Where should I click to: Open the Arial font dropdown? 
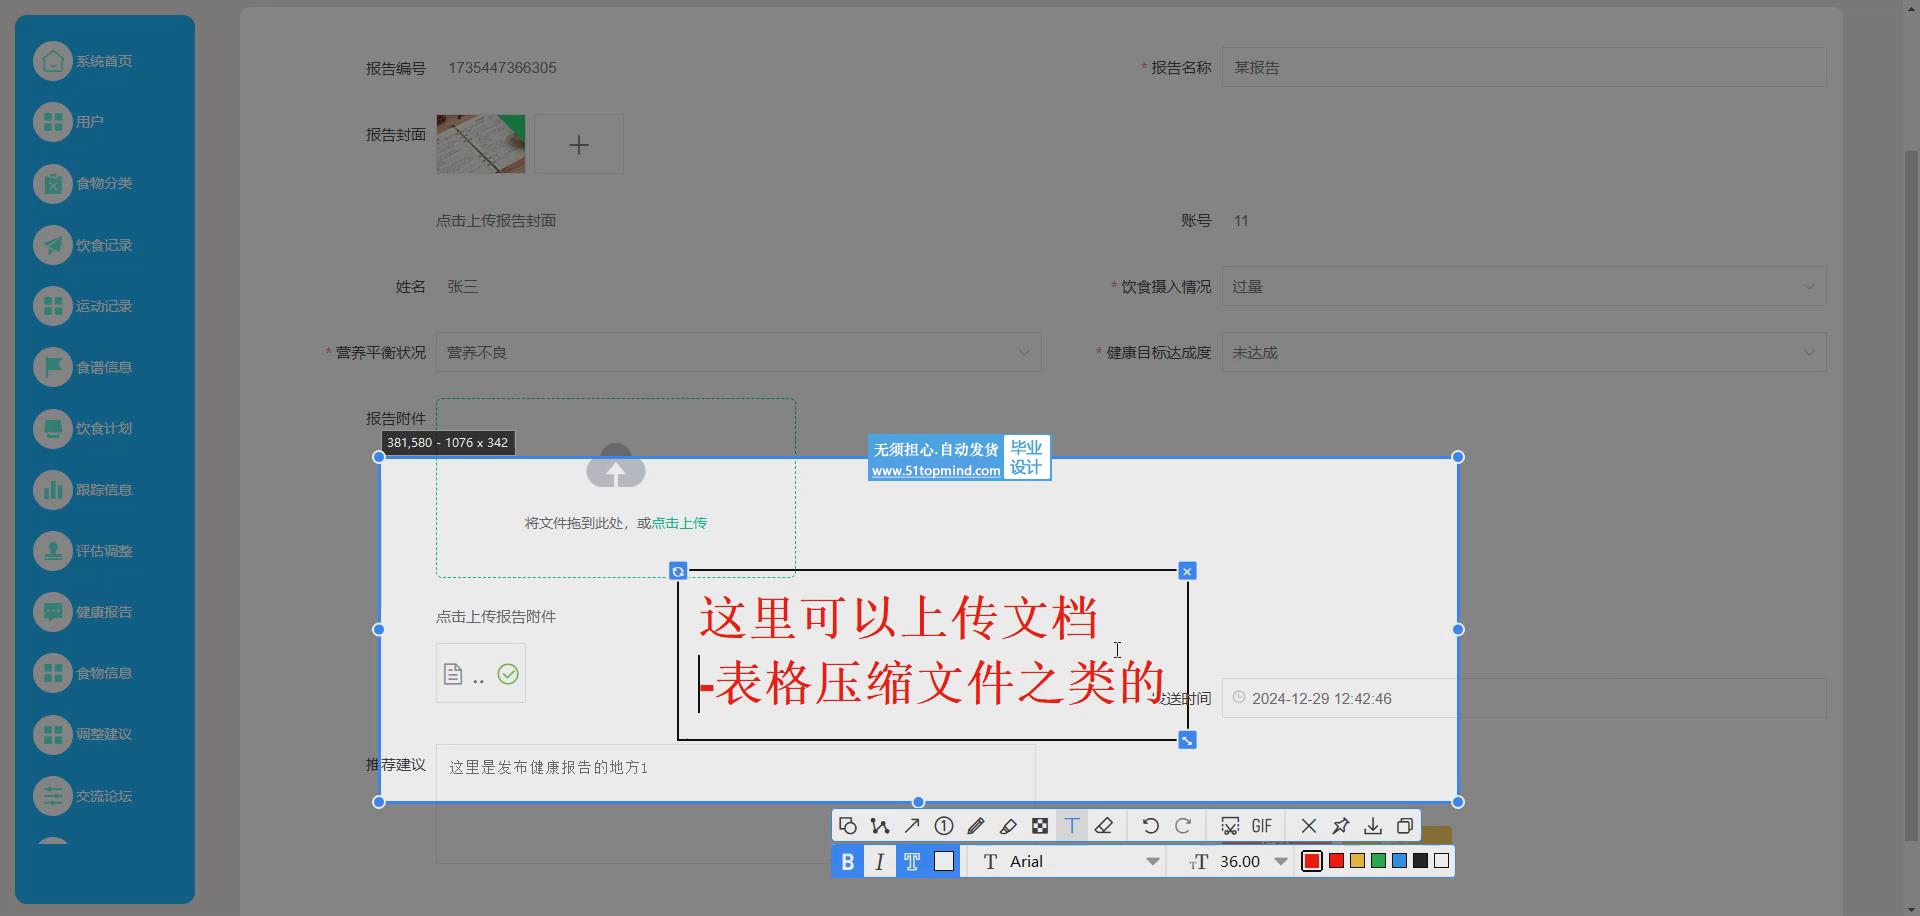1152,862
